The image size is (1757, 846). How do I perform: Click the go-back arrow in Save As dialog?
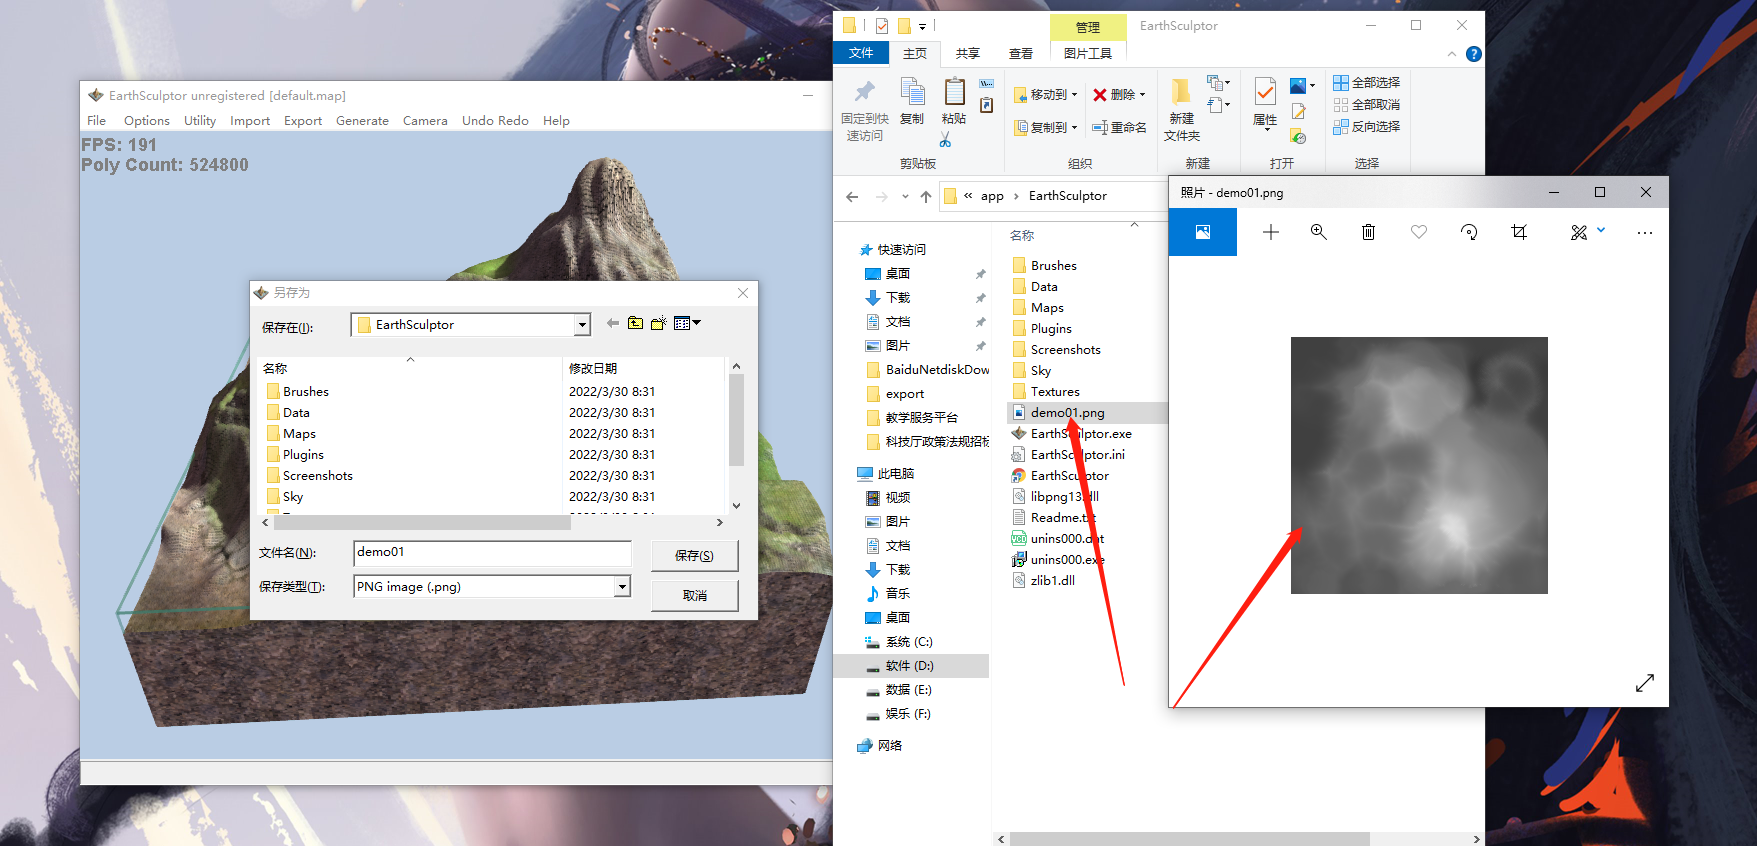pos(612,323)
